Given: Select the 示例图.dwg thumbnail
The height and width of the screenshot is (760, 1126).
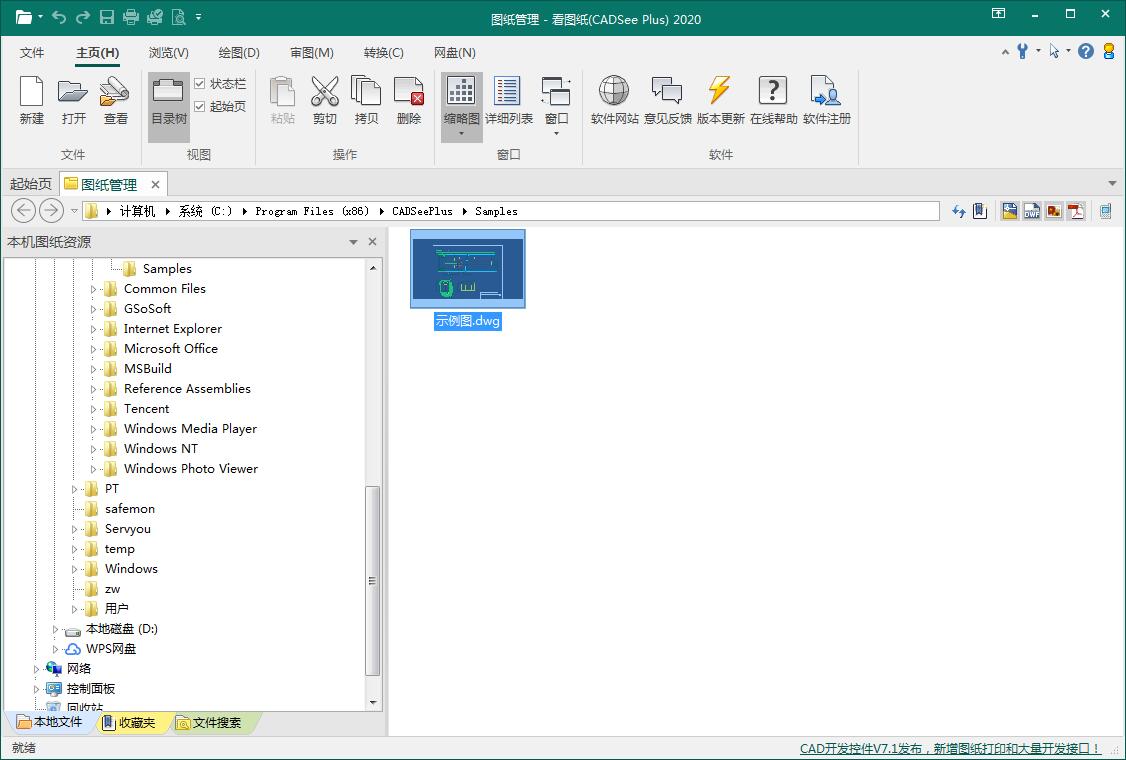Looking at the screenshot, I should click(x=467, y=279).
